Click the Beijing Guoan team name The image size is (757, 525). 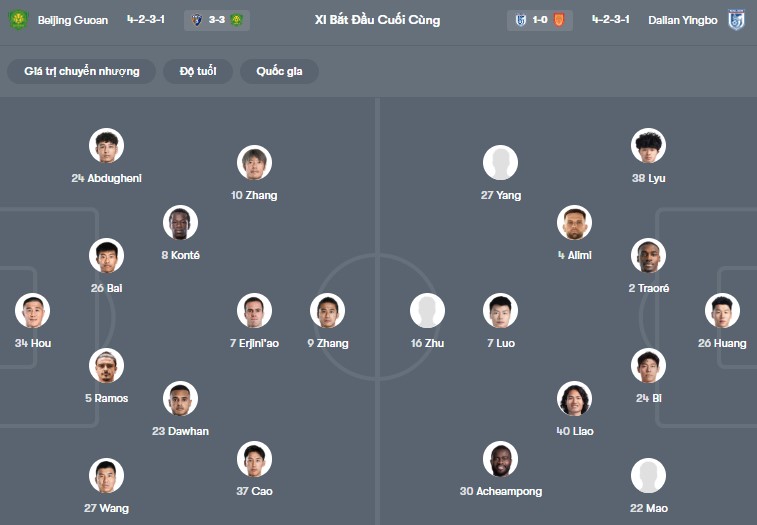pos(73,20)
